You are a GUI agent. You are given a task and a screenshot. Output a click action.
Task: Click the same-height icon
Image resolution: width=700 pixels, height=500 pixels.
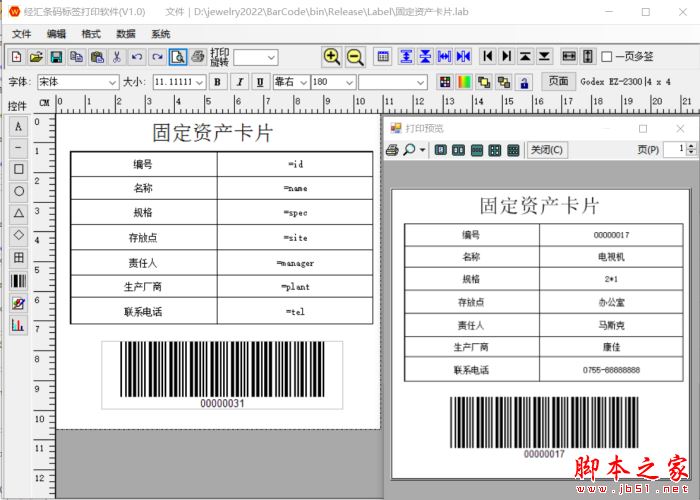[588, 56]
